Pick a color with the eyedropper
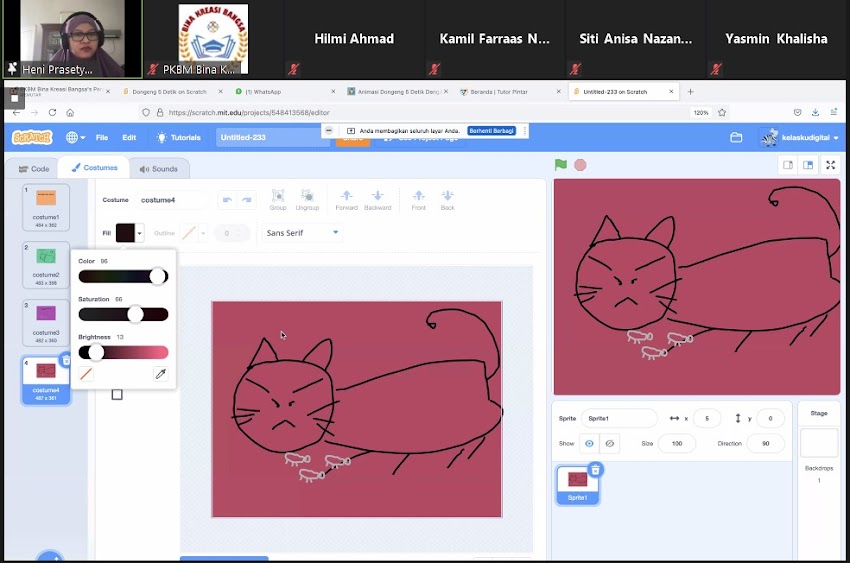Viewport: 850px width, 563px height. point(160,373)
